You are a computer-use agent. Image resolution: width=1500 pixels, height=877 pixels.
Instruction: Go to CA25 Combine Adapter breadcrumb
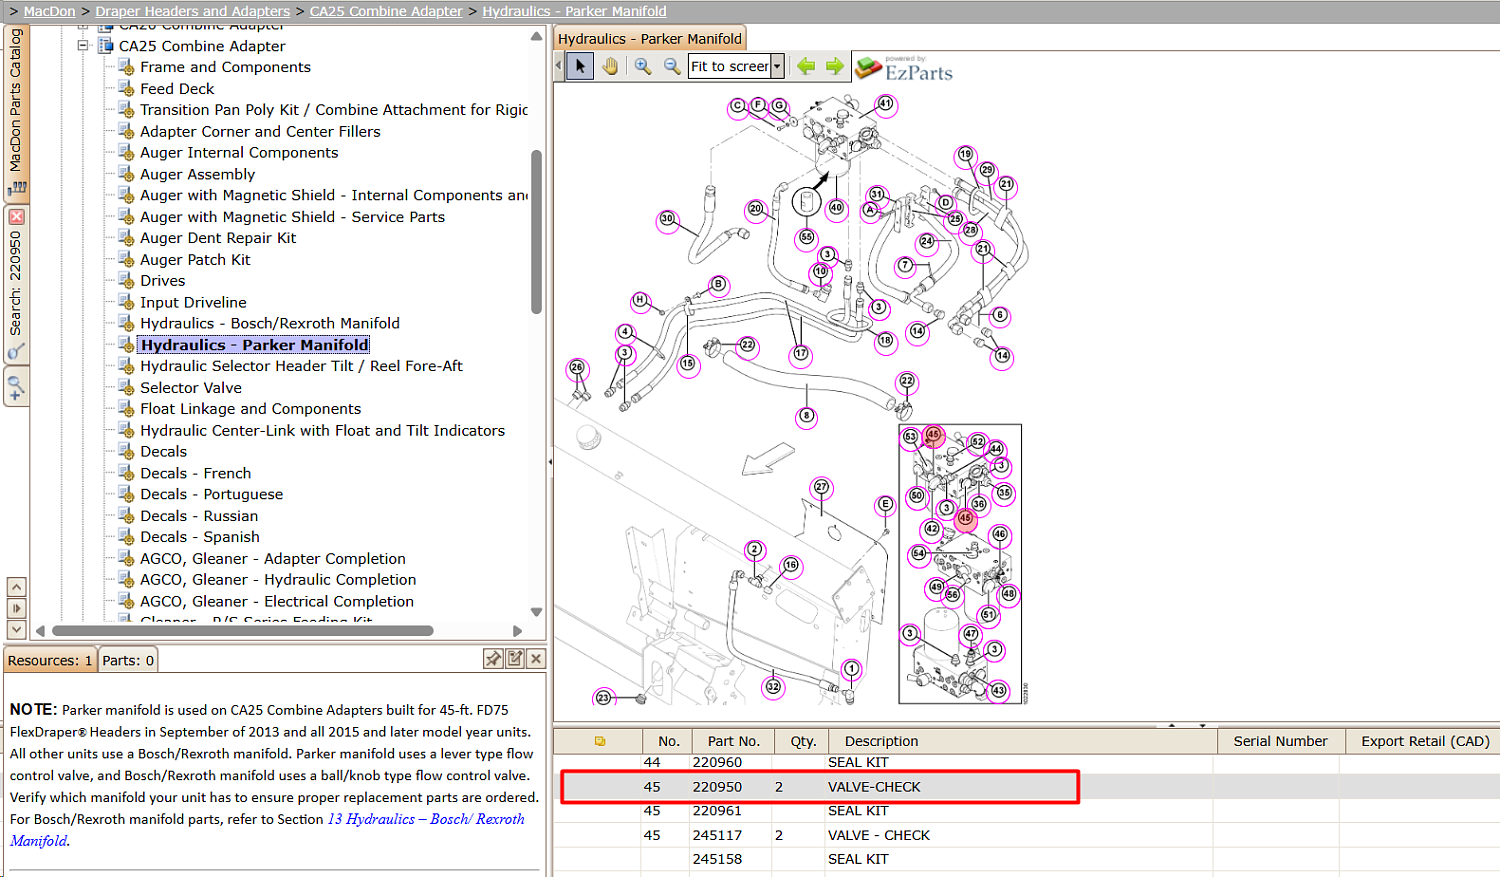pos(386,11)
